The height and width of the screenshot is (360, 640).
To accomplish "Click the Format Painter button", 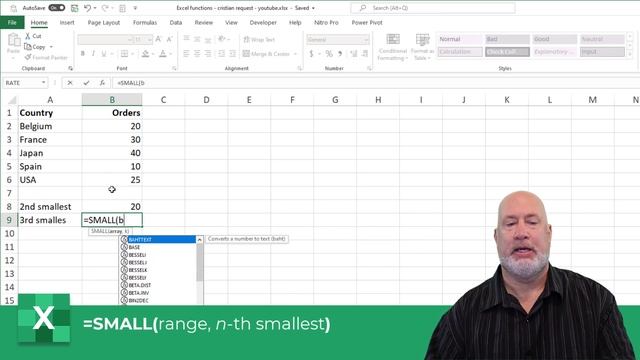I will tap(46, 58).
